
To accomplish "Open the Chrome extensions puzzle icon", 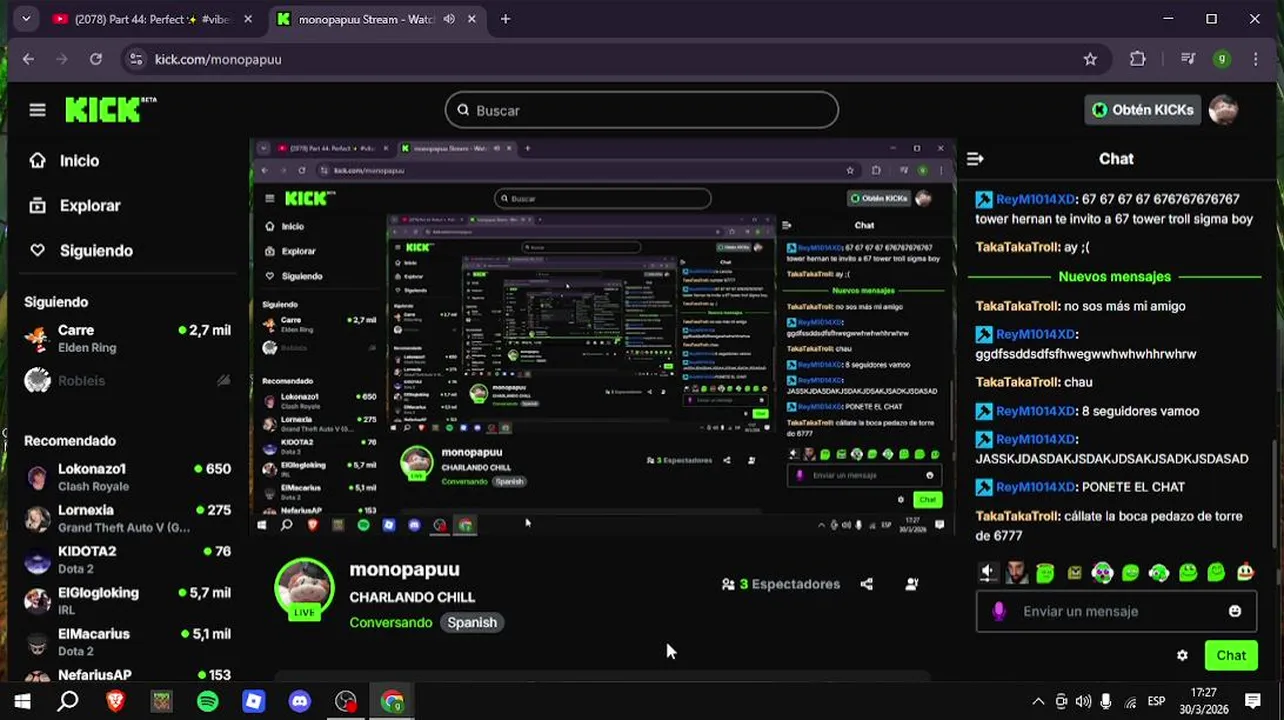I will pos(1137,59).
